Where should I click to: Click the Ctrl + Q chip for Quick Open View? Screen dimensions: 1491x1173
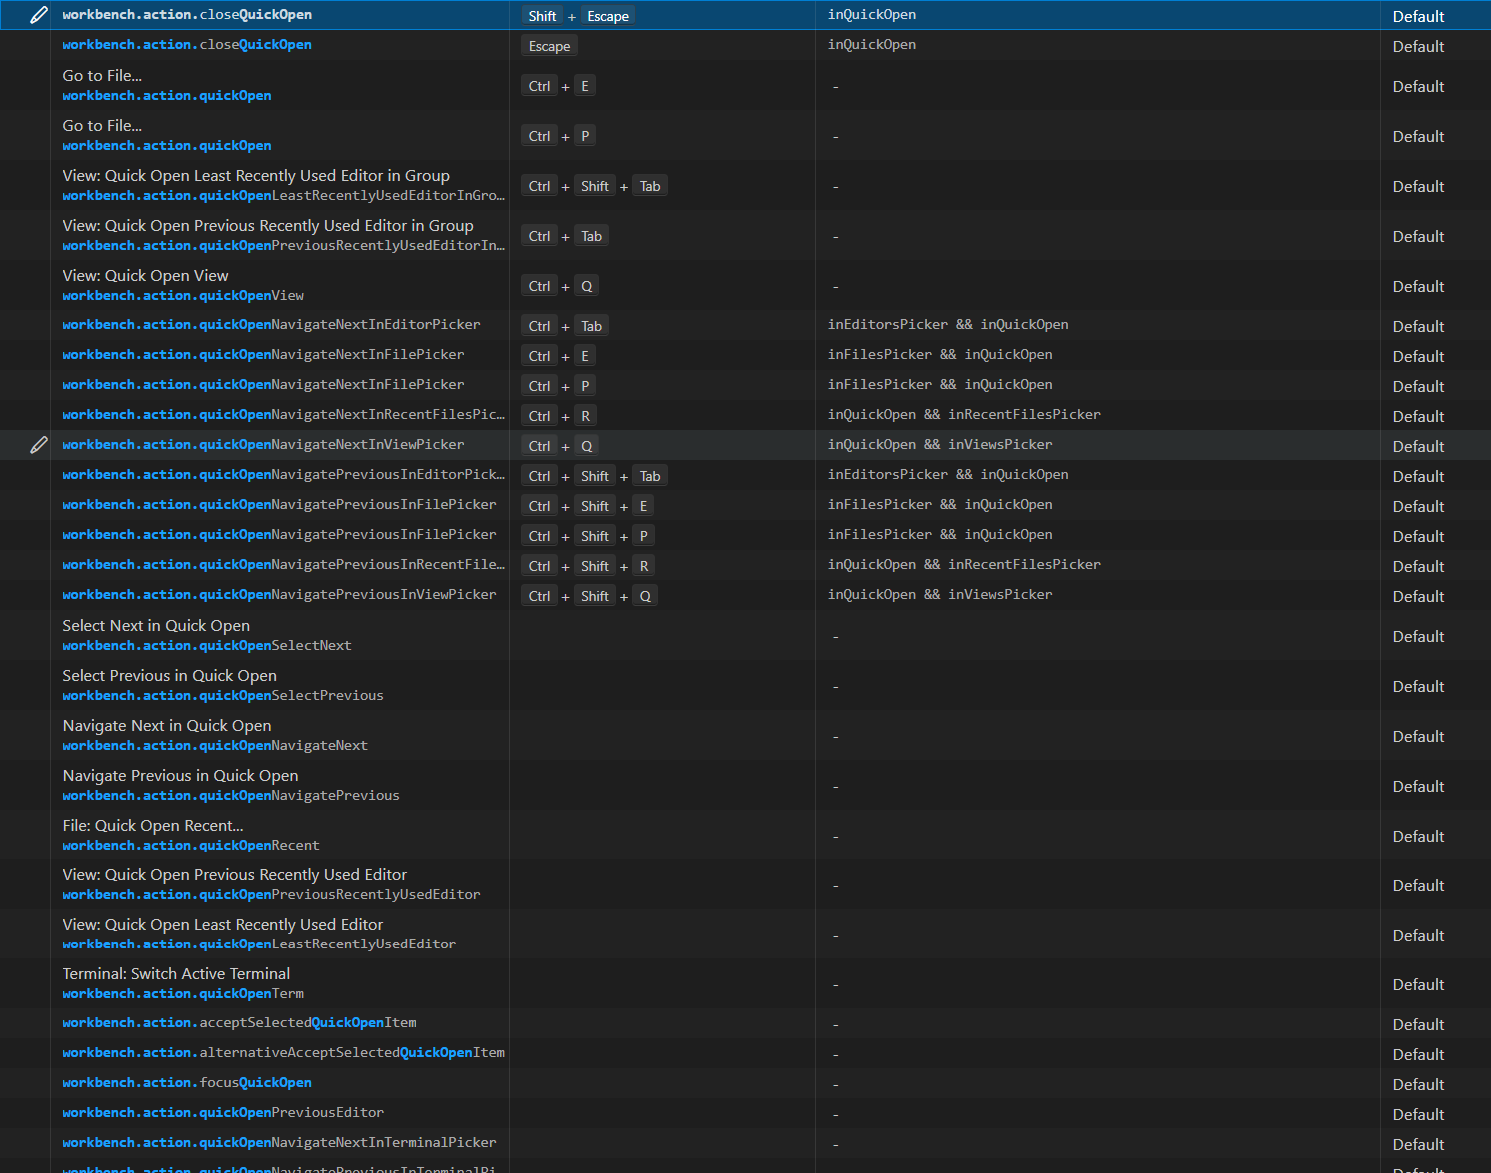pos(561,285)
